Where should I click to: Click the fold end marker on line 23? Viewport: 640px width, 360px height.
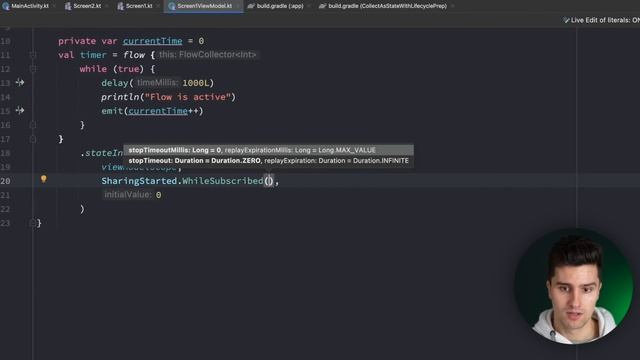click(32, 223)
